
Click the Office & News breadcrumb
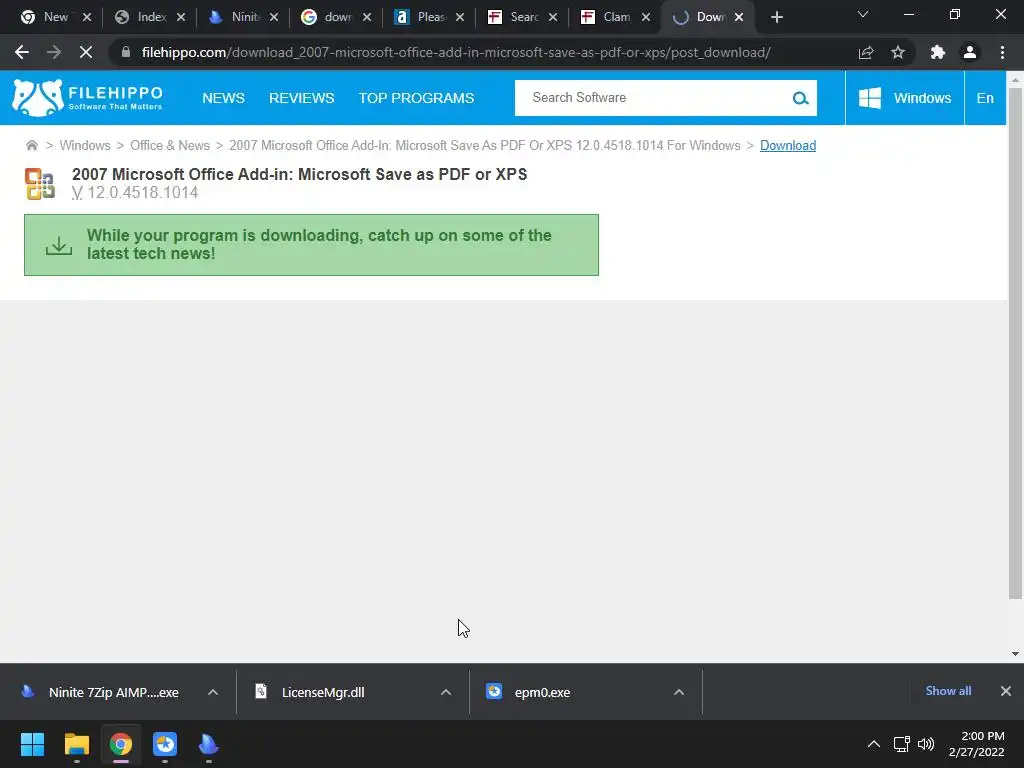coord(170,145)
